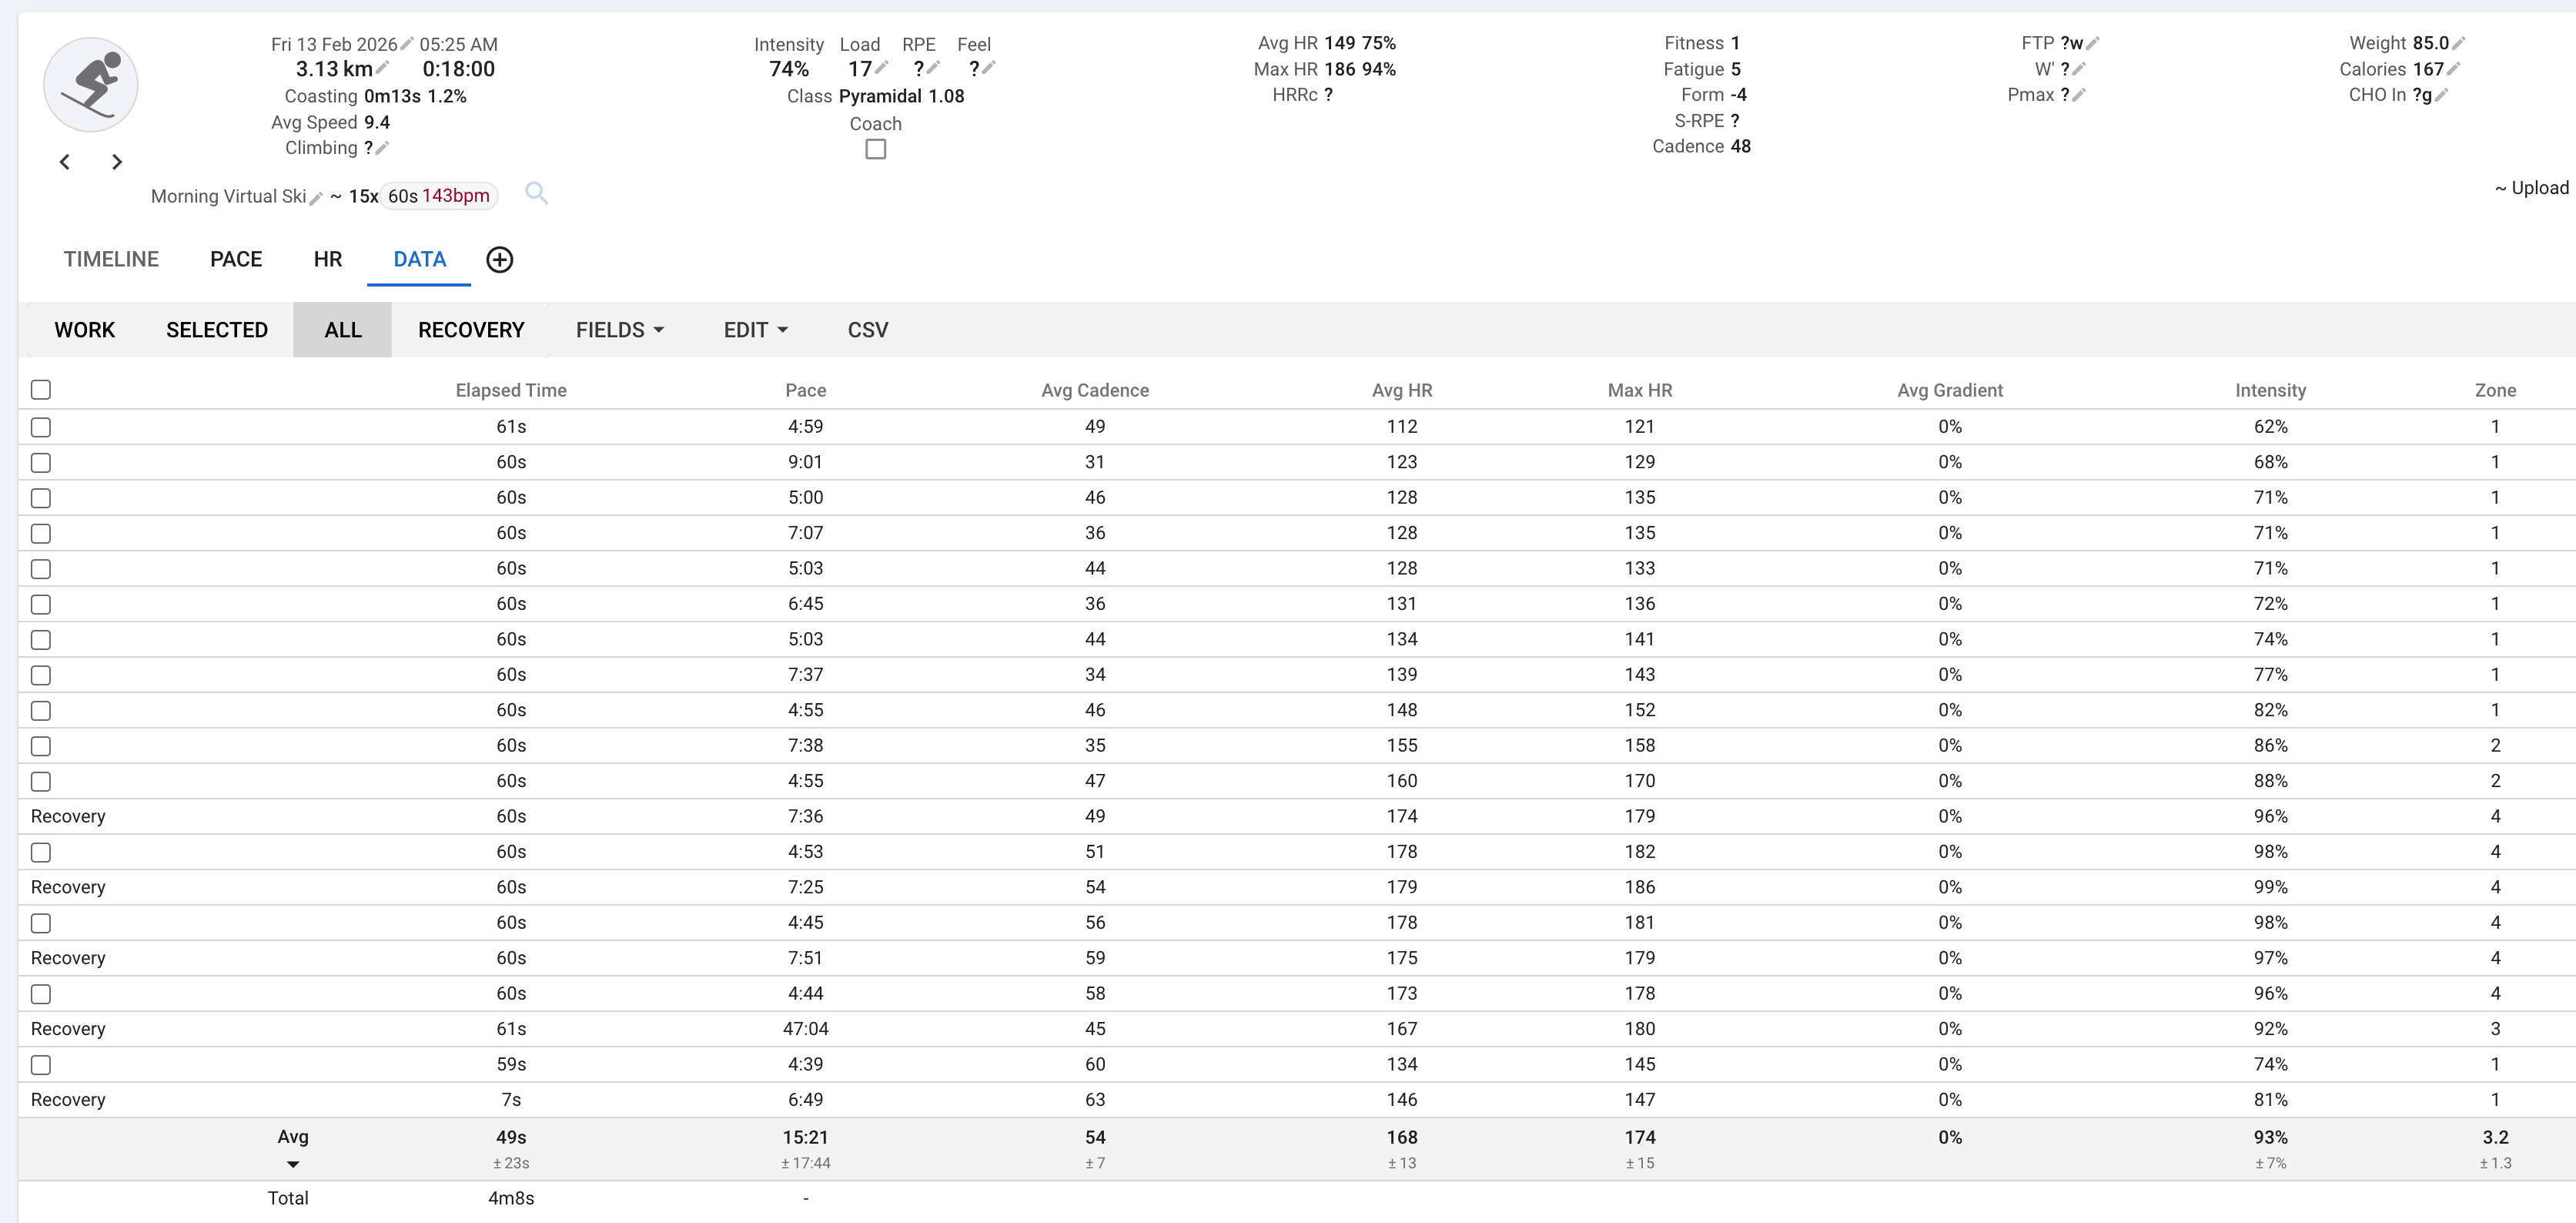This screenshot has width=2576, height=1223.
Task: Edit the FTP pencil icon
Action: [2093, 43]
